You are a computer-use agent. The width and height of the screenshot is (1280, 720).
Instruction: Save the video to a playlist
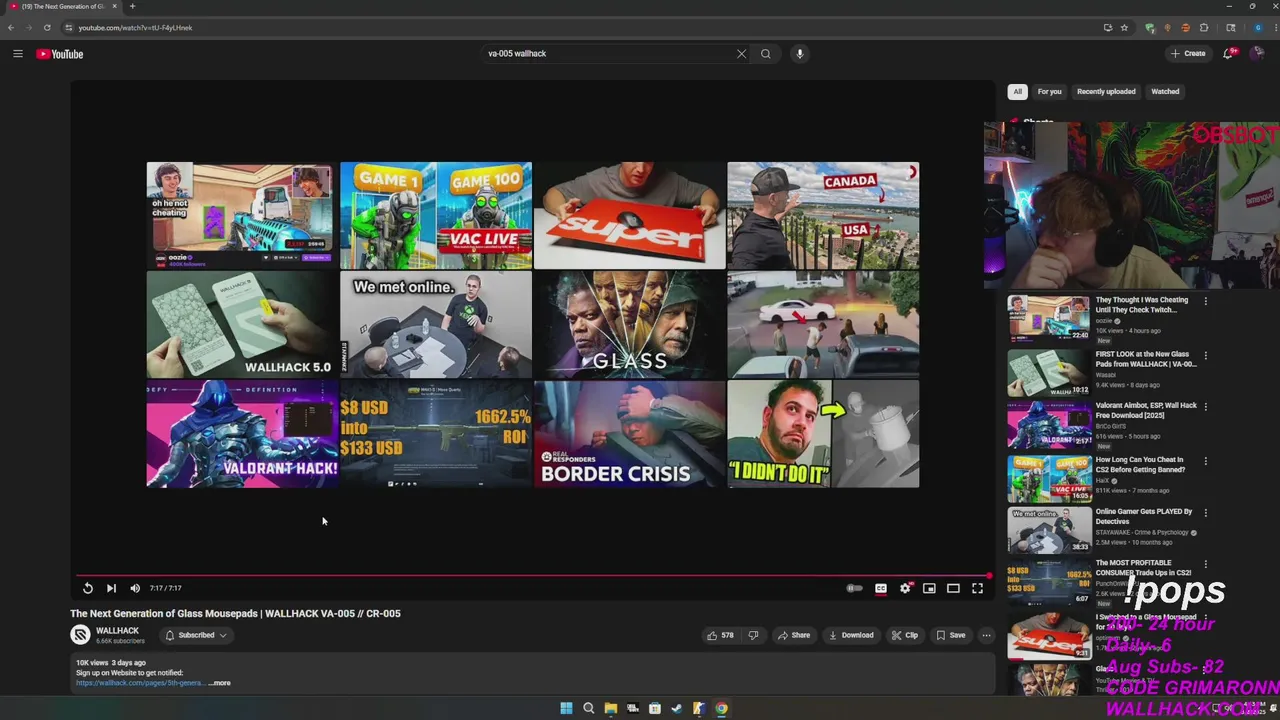click(x=951, y=635)
